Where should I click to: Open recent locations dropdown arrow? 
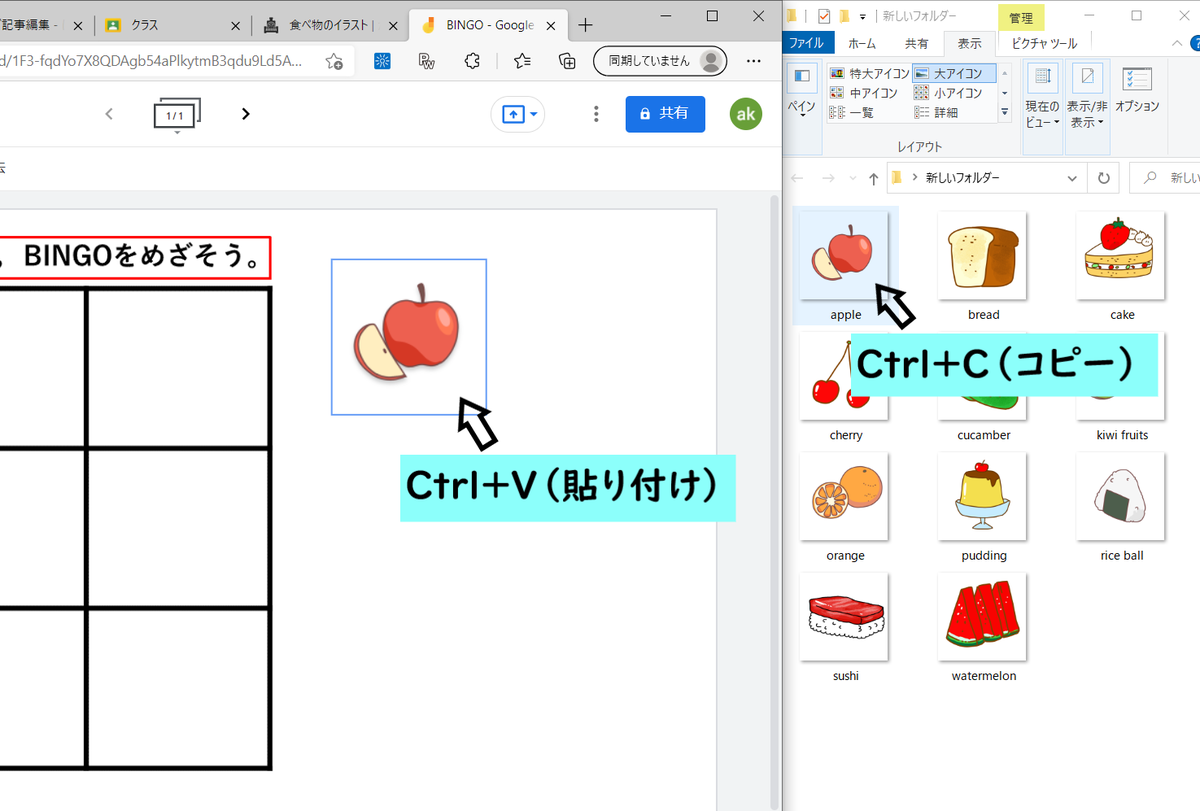pyautogui.click(x=852, y=178)
